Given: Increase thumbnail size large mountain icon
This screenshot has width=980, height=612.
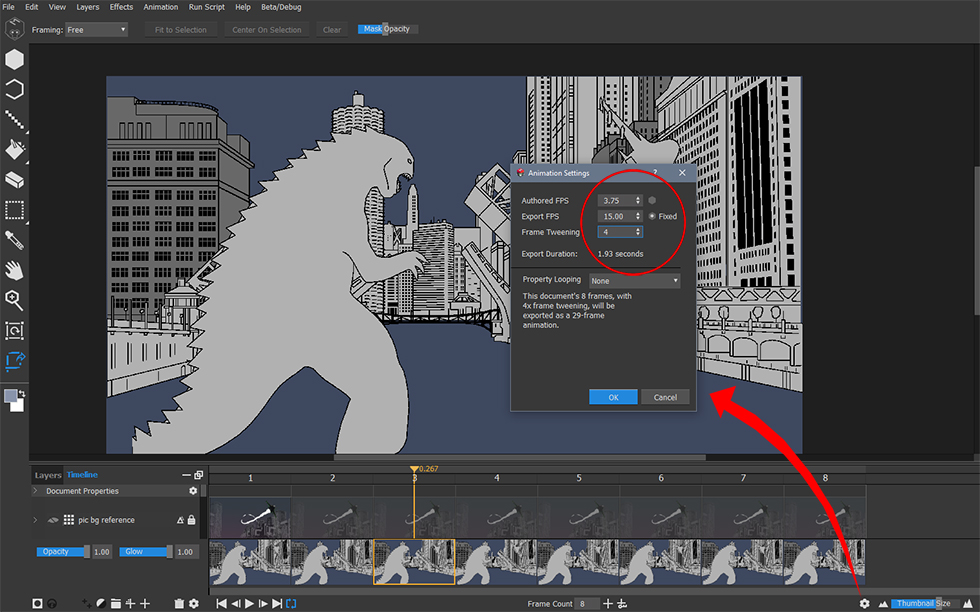Looking at the screenshot, I should [x=968, y=603].
